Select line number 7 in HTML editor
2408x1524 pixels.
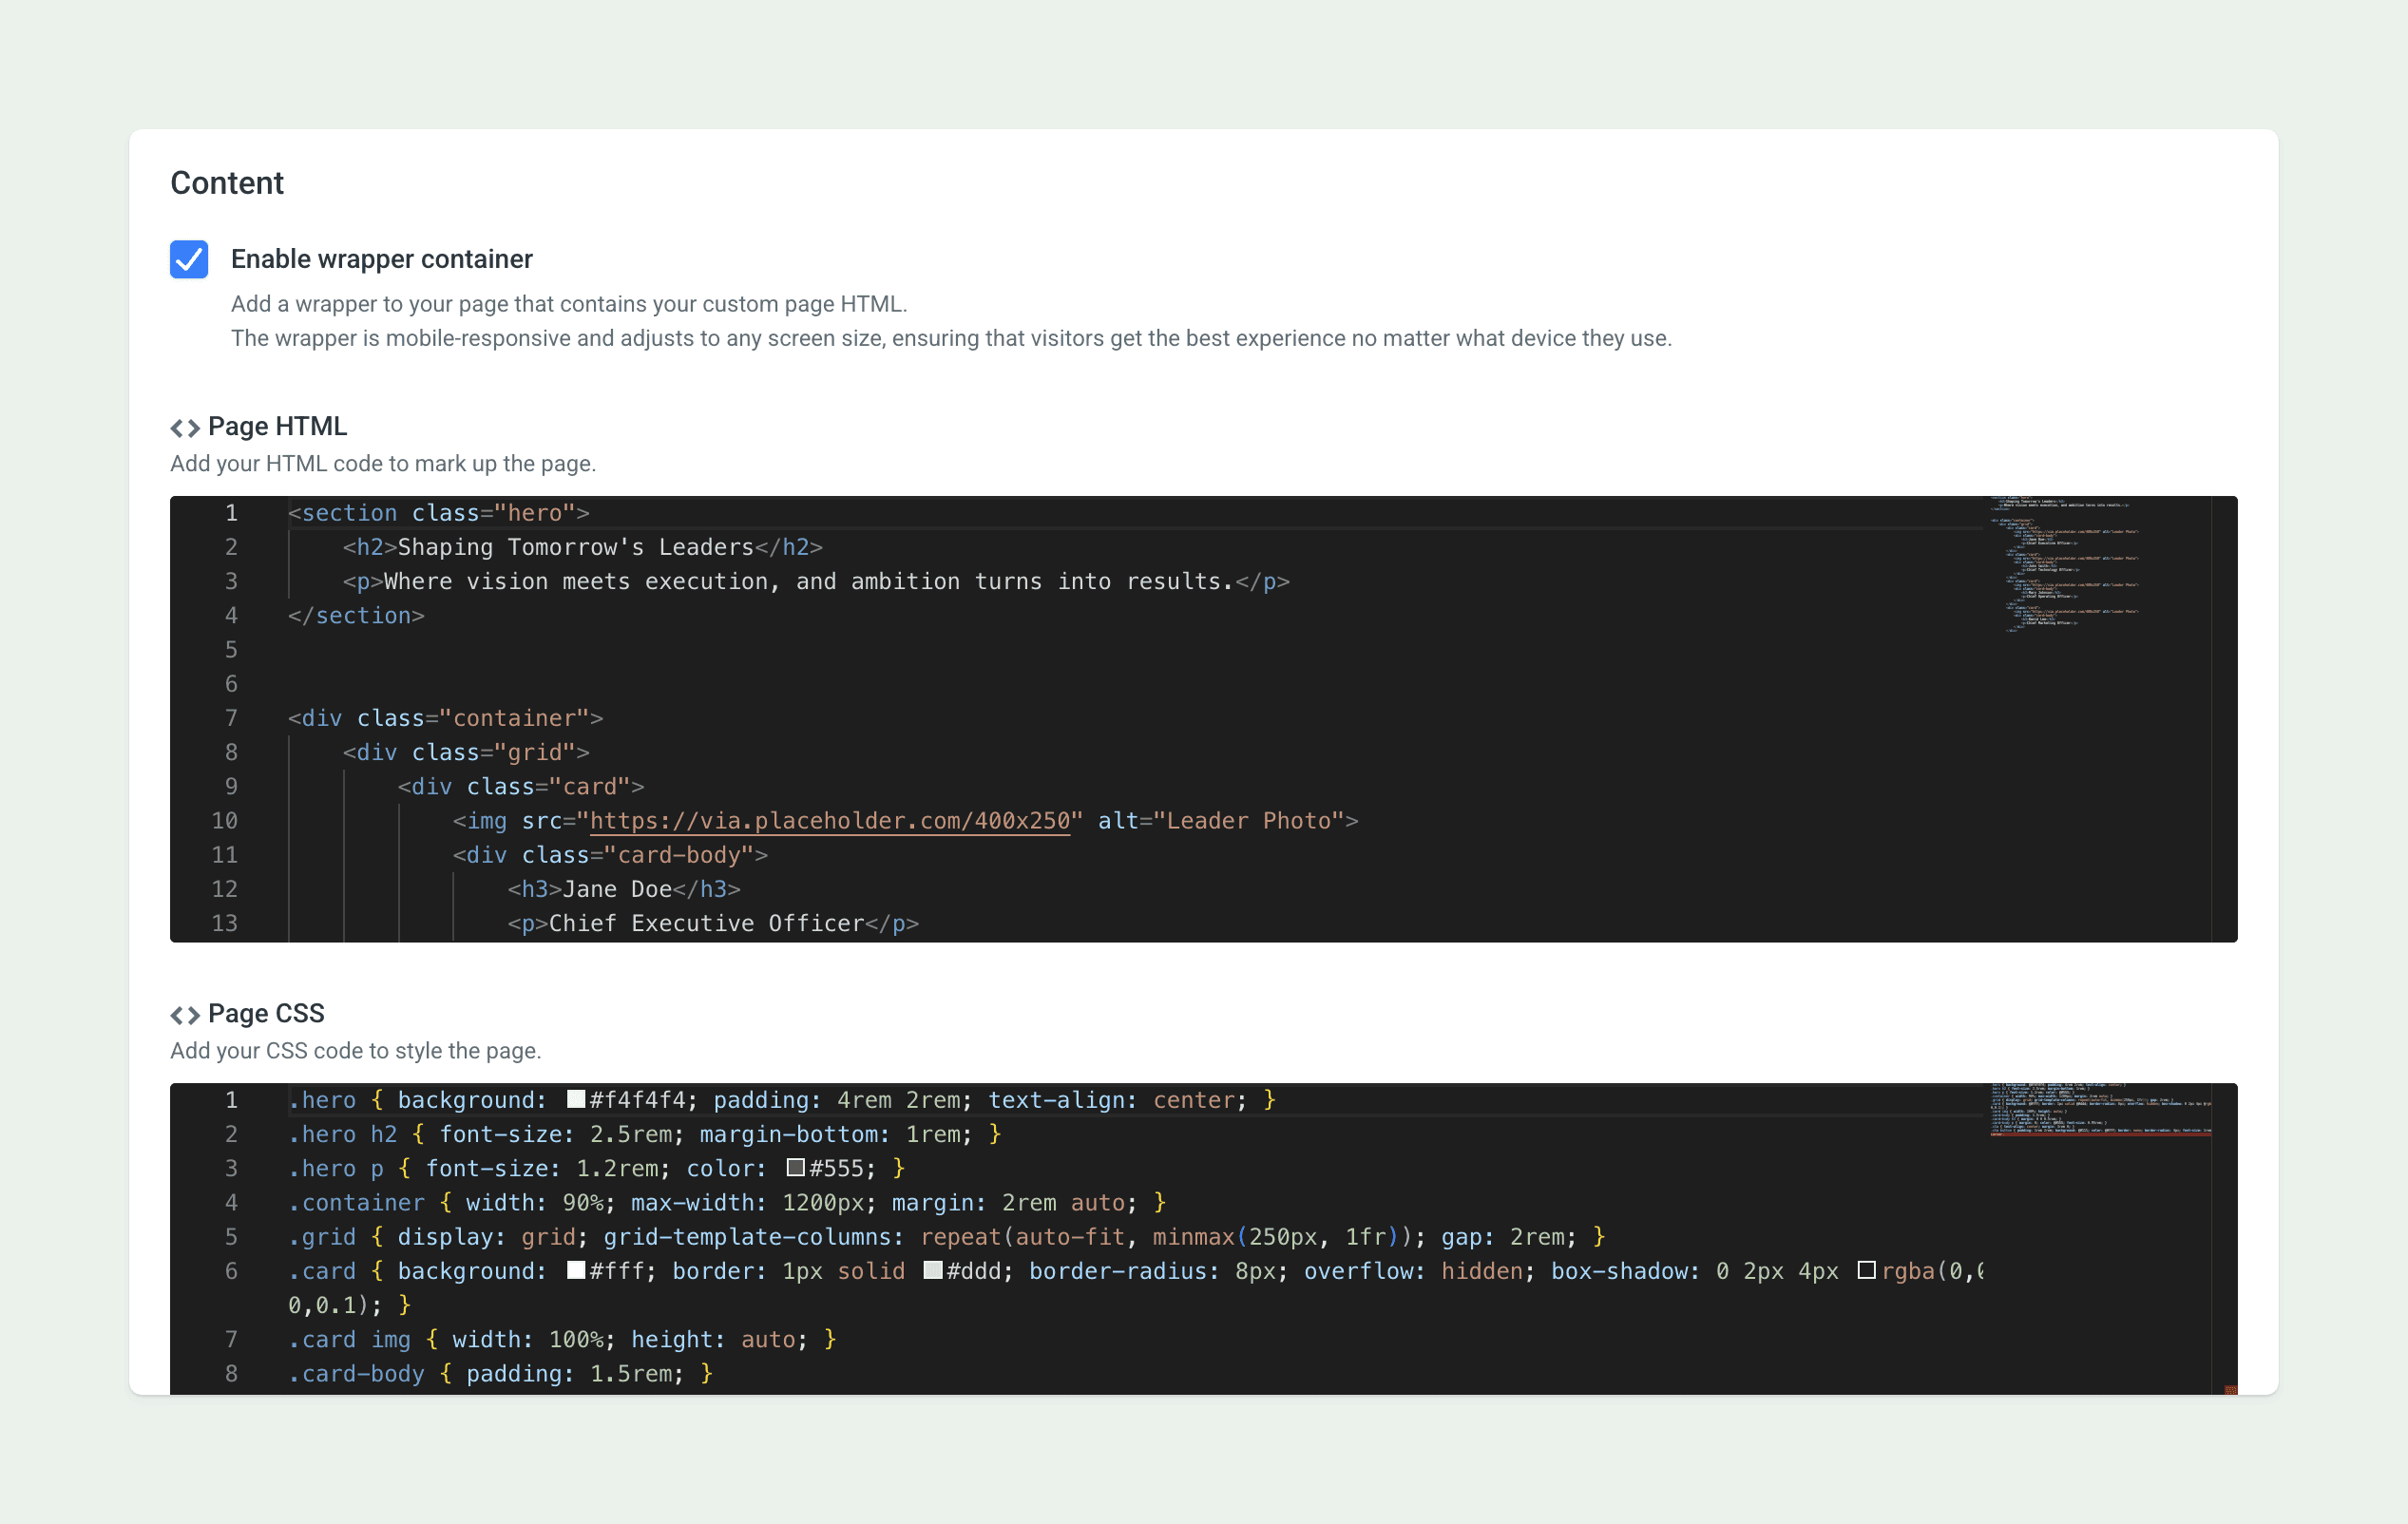coord(231,718)
